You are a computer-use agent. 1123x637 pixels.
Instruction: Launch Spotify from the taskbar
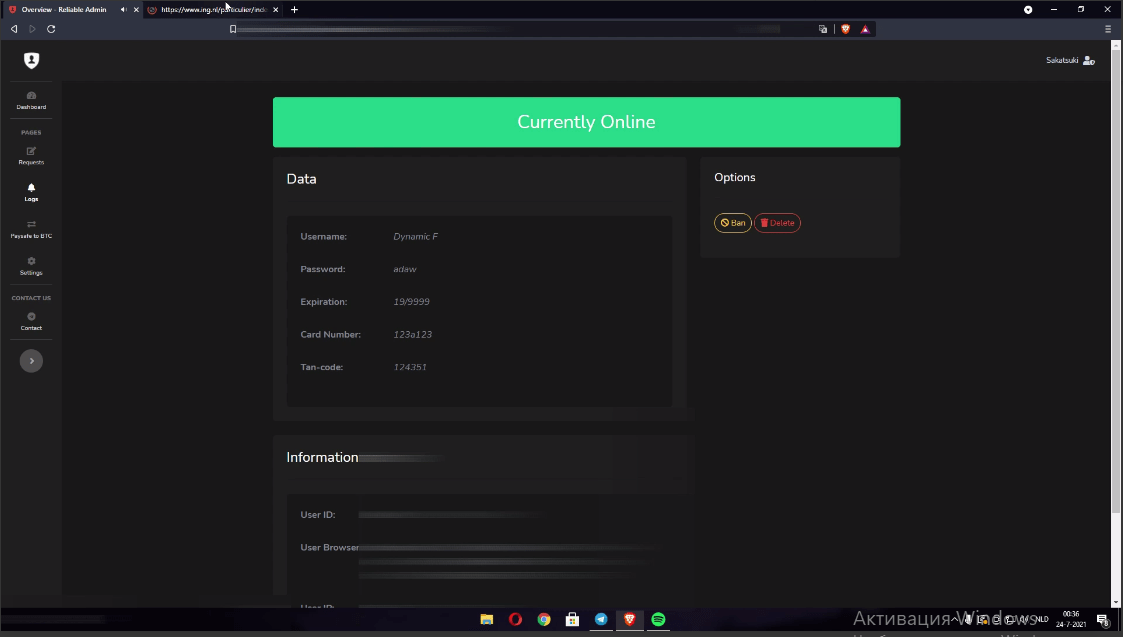658,619
